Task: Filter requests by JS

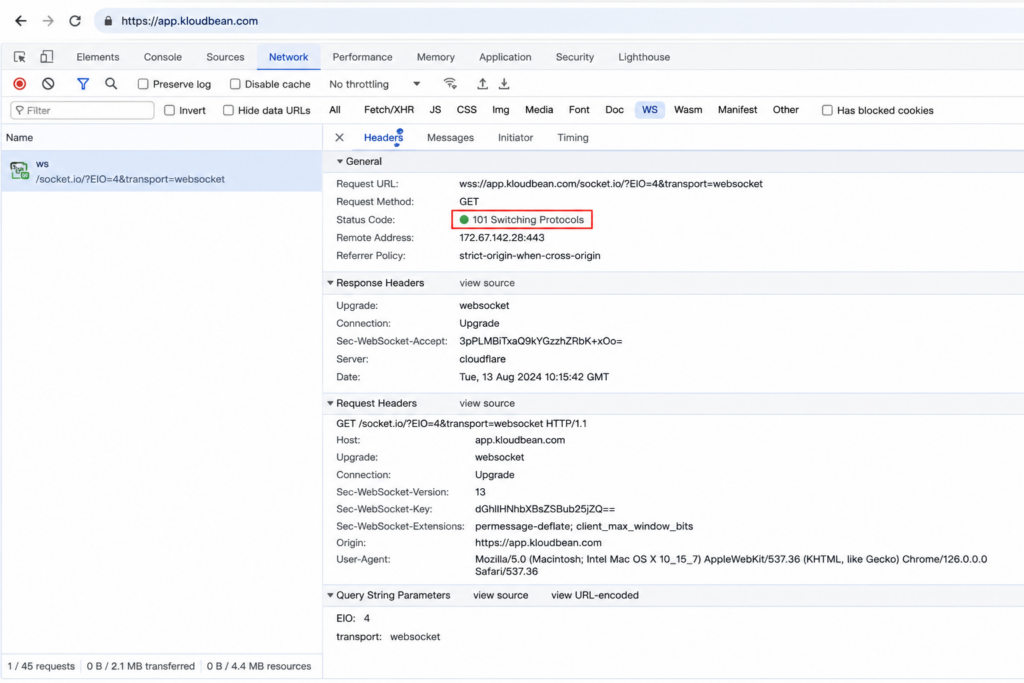Action: (x=435, y=110)
